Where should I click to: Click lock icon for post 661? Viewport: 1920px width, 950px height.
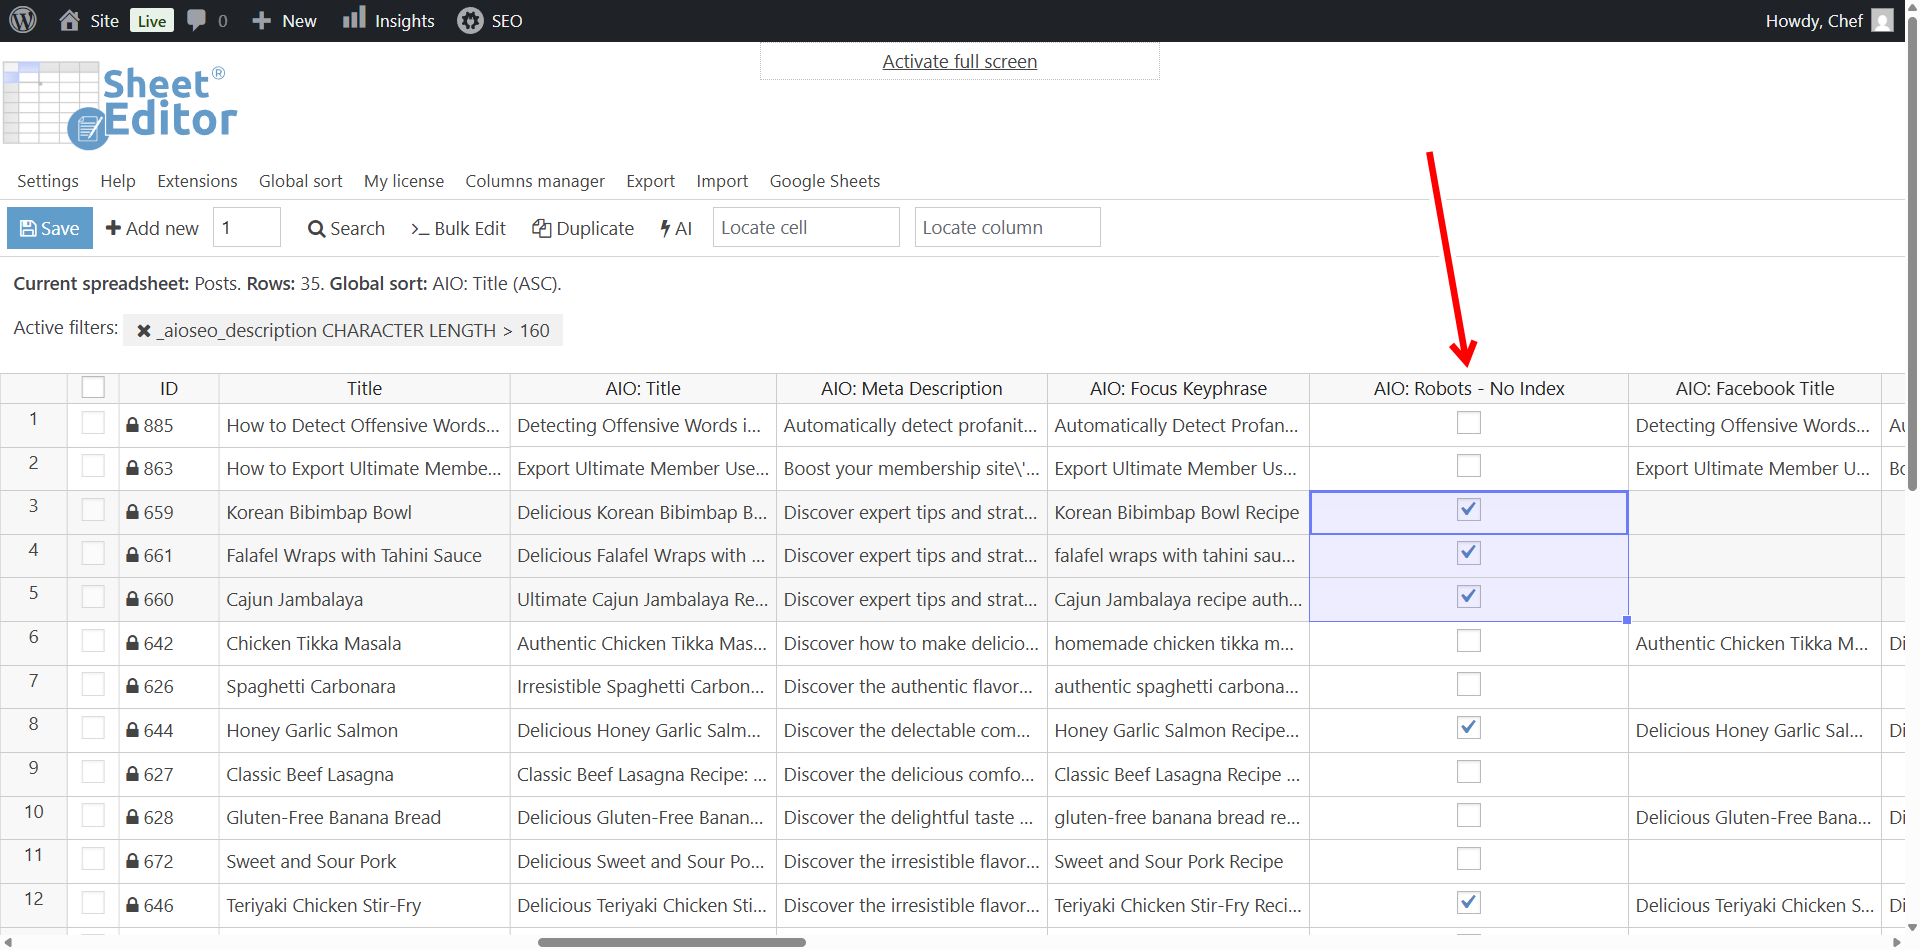132,555
